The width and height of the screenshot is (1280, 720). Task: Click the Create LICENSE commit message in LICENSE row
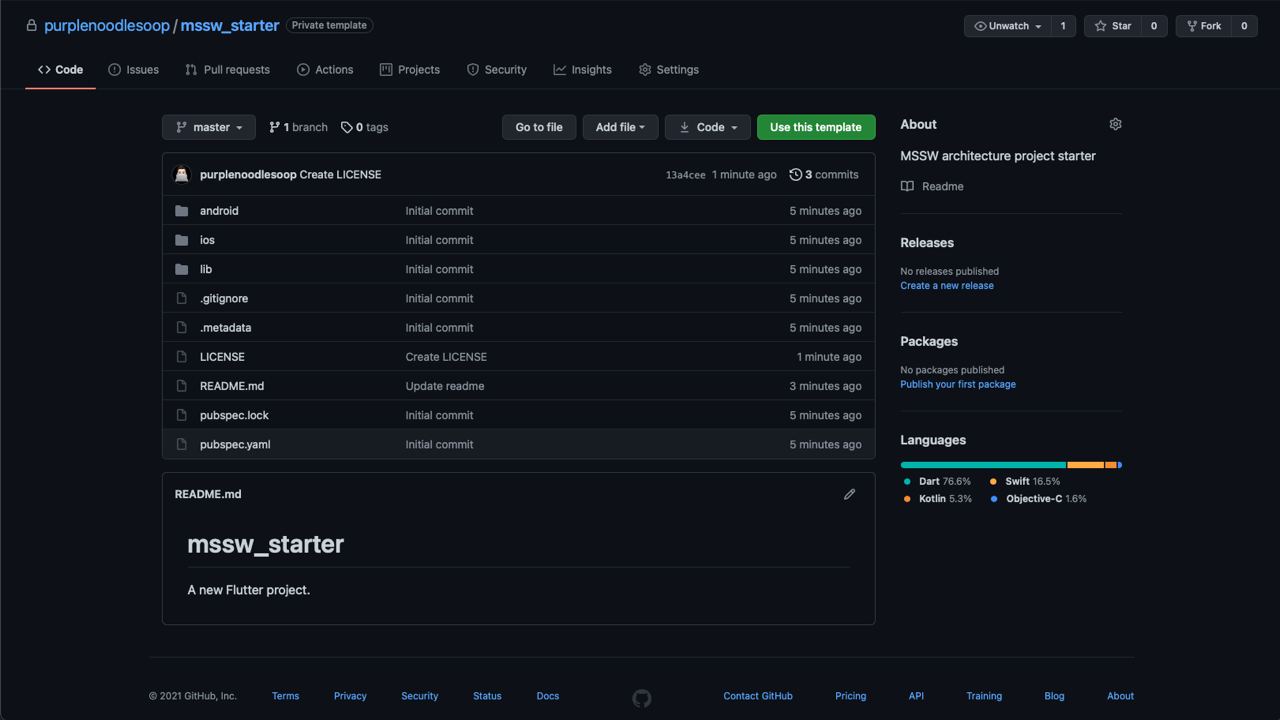[x=446, y=357]
